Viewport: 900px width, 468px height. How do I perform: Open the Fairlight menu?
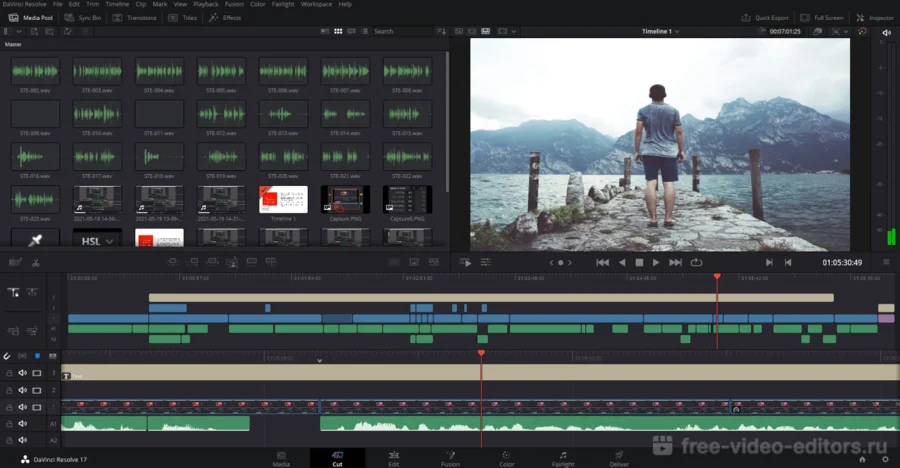pyautogui.click(x=283, y=4)
